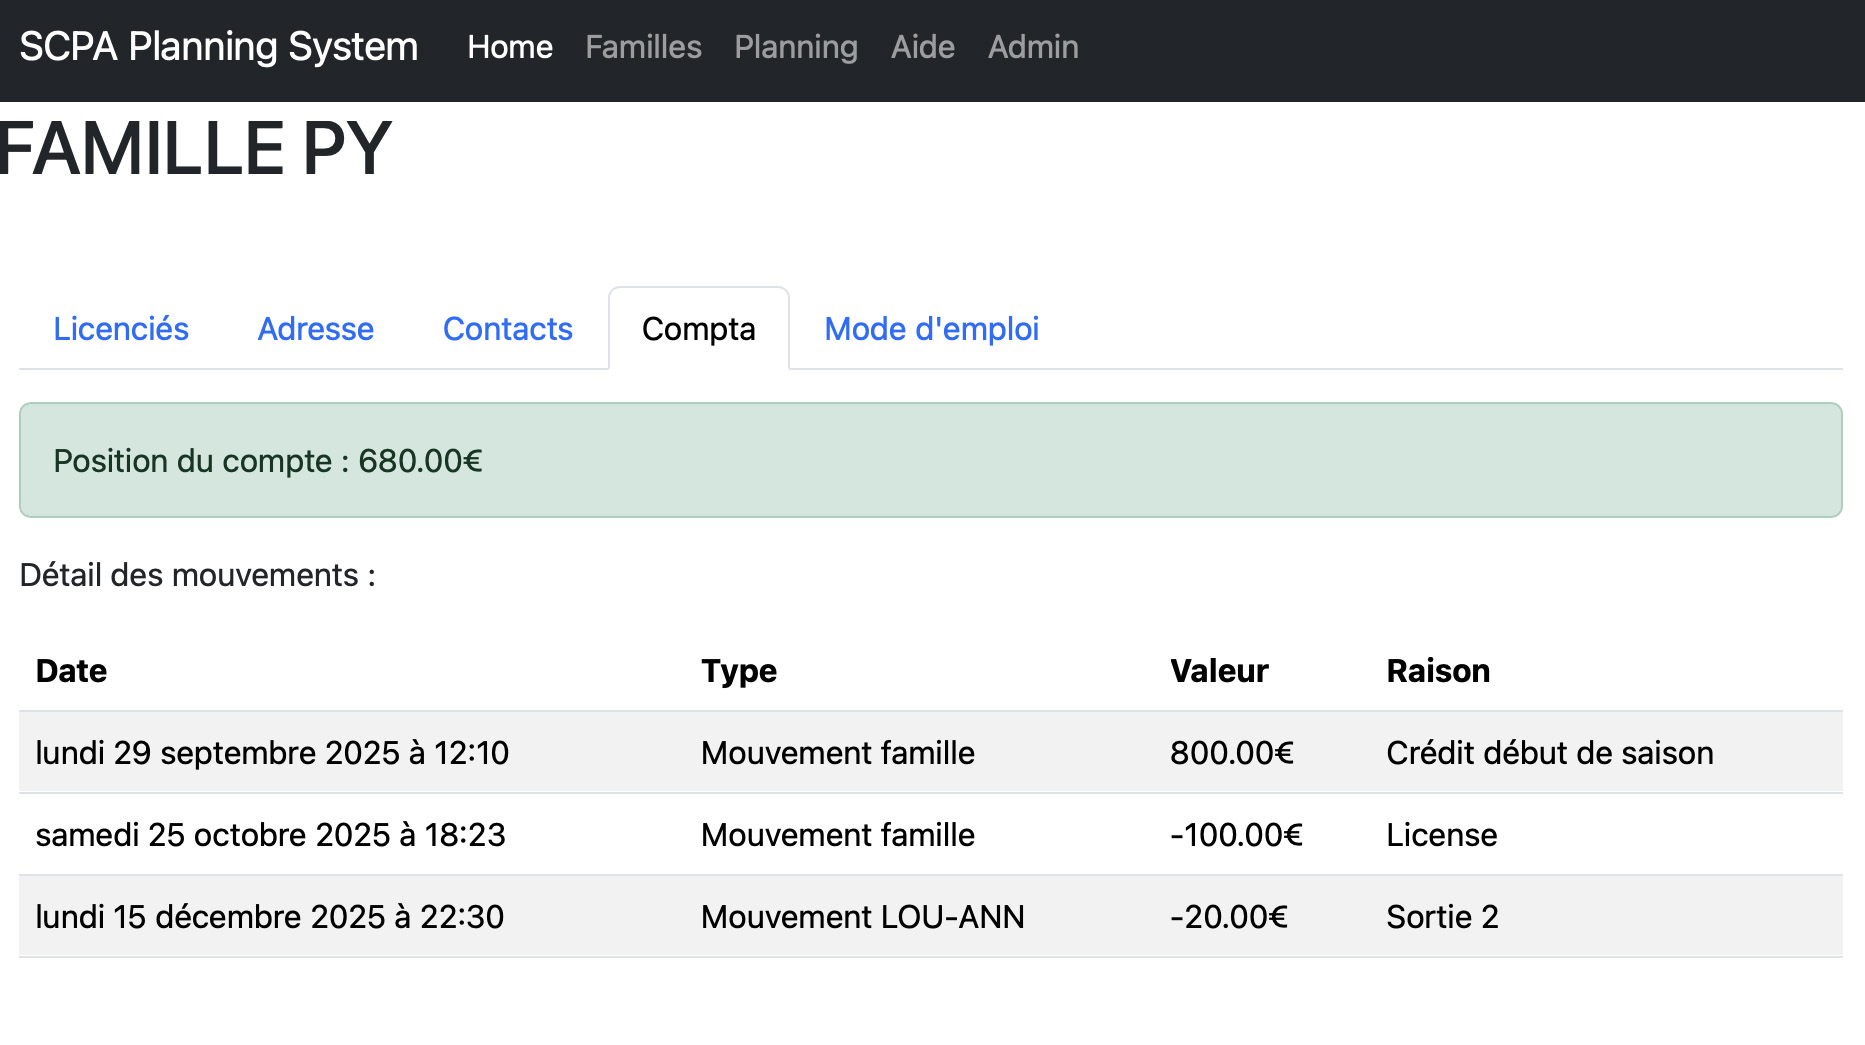Select the Compta tab
1865x1045 pixels.
(698, 329)
